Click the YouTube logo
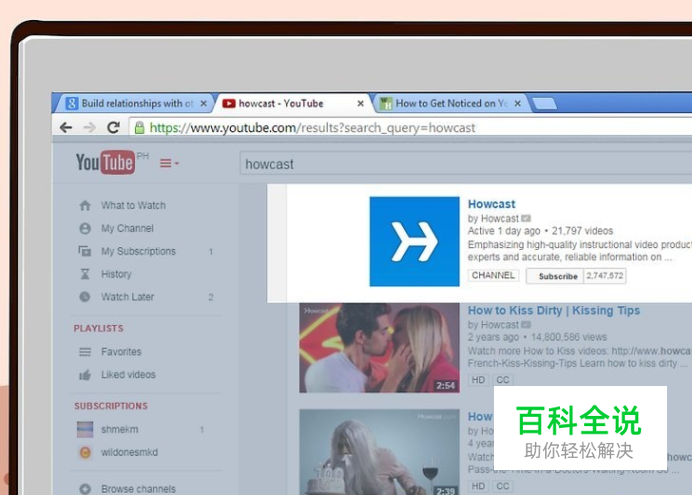The width and height of the screenshot is (692, 495). tap(106, 162)
